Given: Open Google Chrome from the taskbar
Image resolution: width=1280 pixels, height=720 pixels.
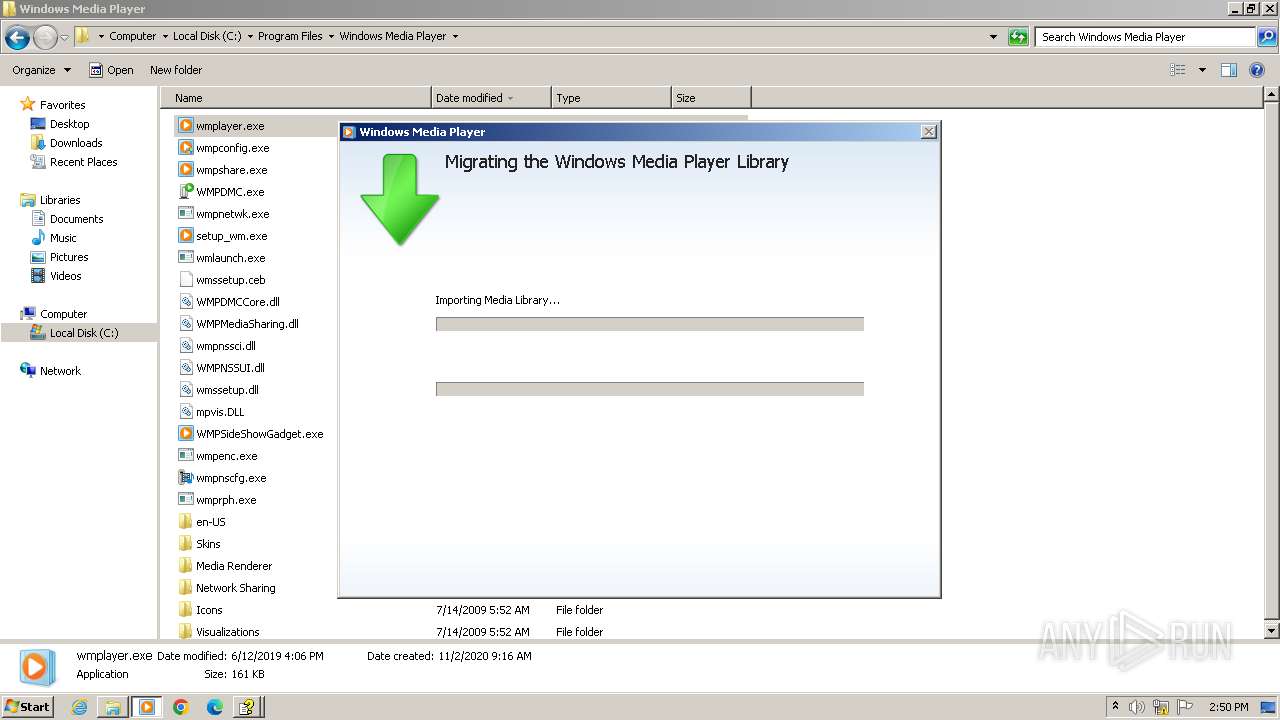Looking at the screenshot, I should [181, 707].
